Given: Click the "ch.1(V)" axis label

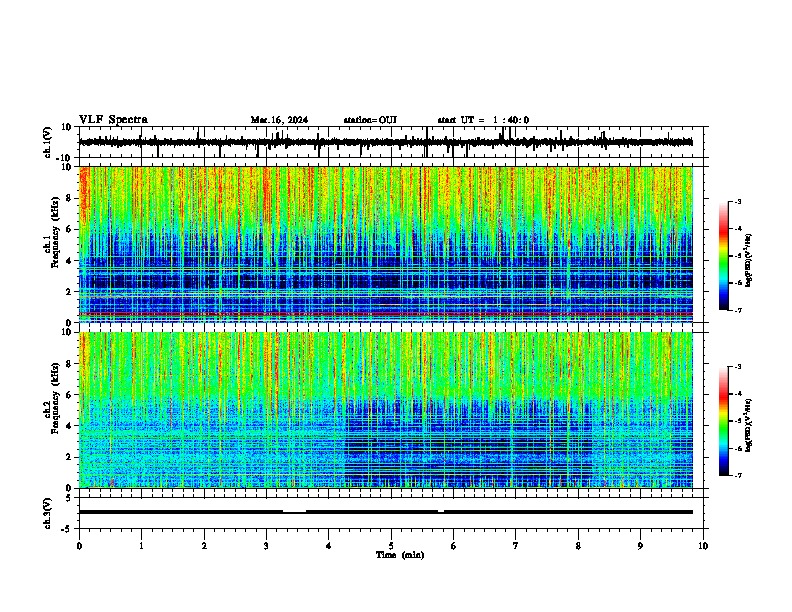Looking at the screenshot, I should point(48,142).
